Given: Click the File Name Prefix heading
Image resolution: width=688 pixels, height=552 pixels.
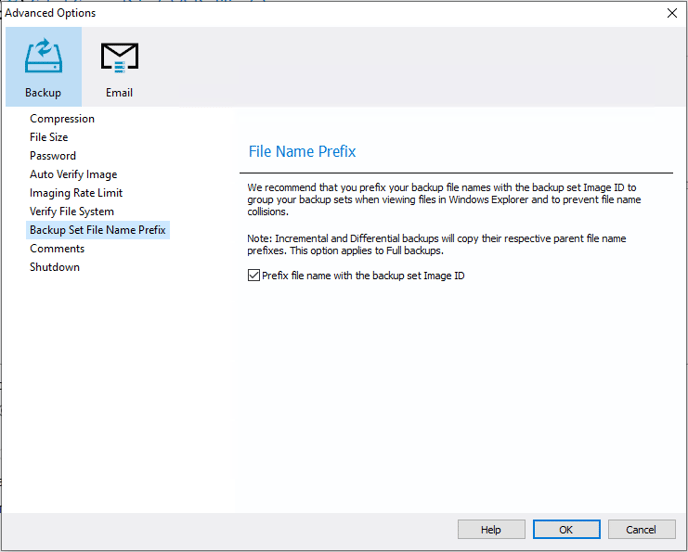Looking at the screenshot, I should pyautogui.click(x=302, y=151).
